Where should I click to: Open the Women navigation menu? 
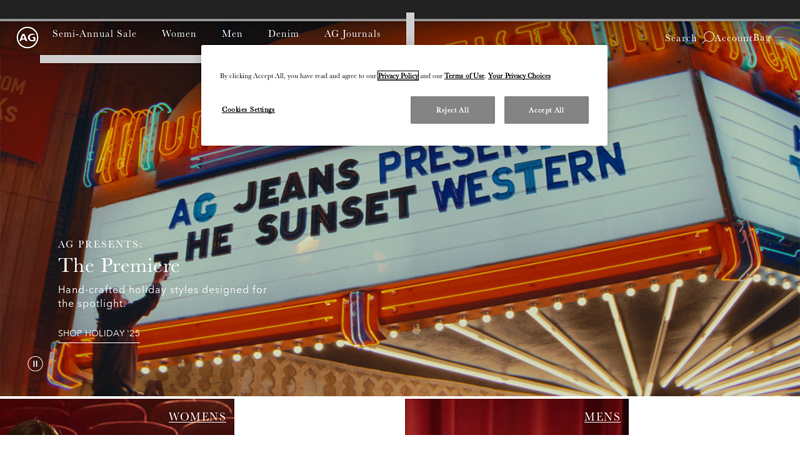(x=179, y=34)
